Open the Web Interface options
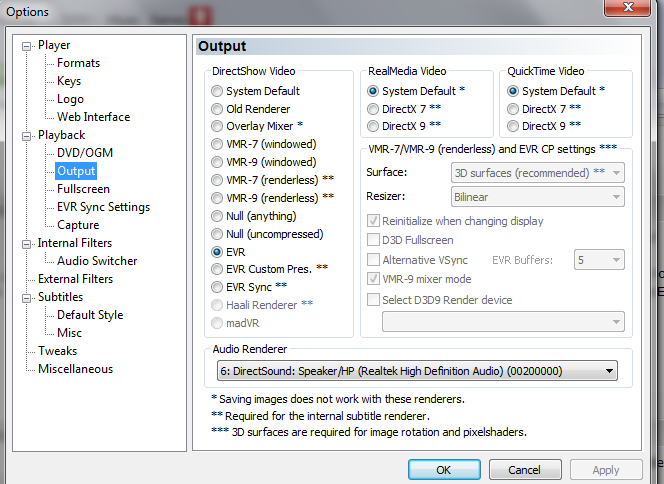Screen dimensions: 664x484 94,117
